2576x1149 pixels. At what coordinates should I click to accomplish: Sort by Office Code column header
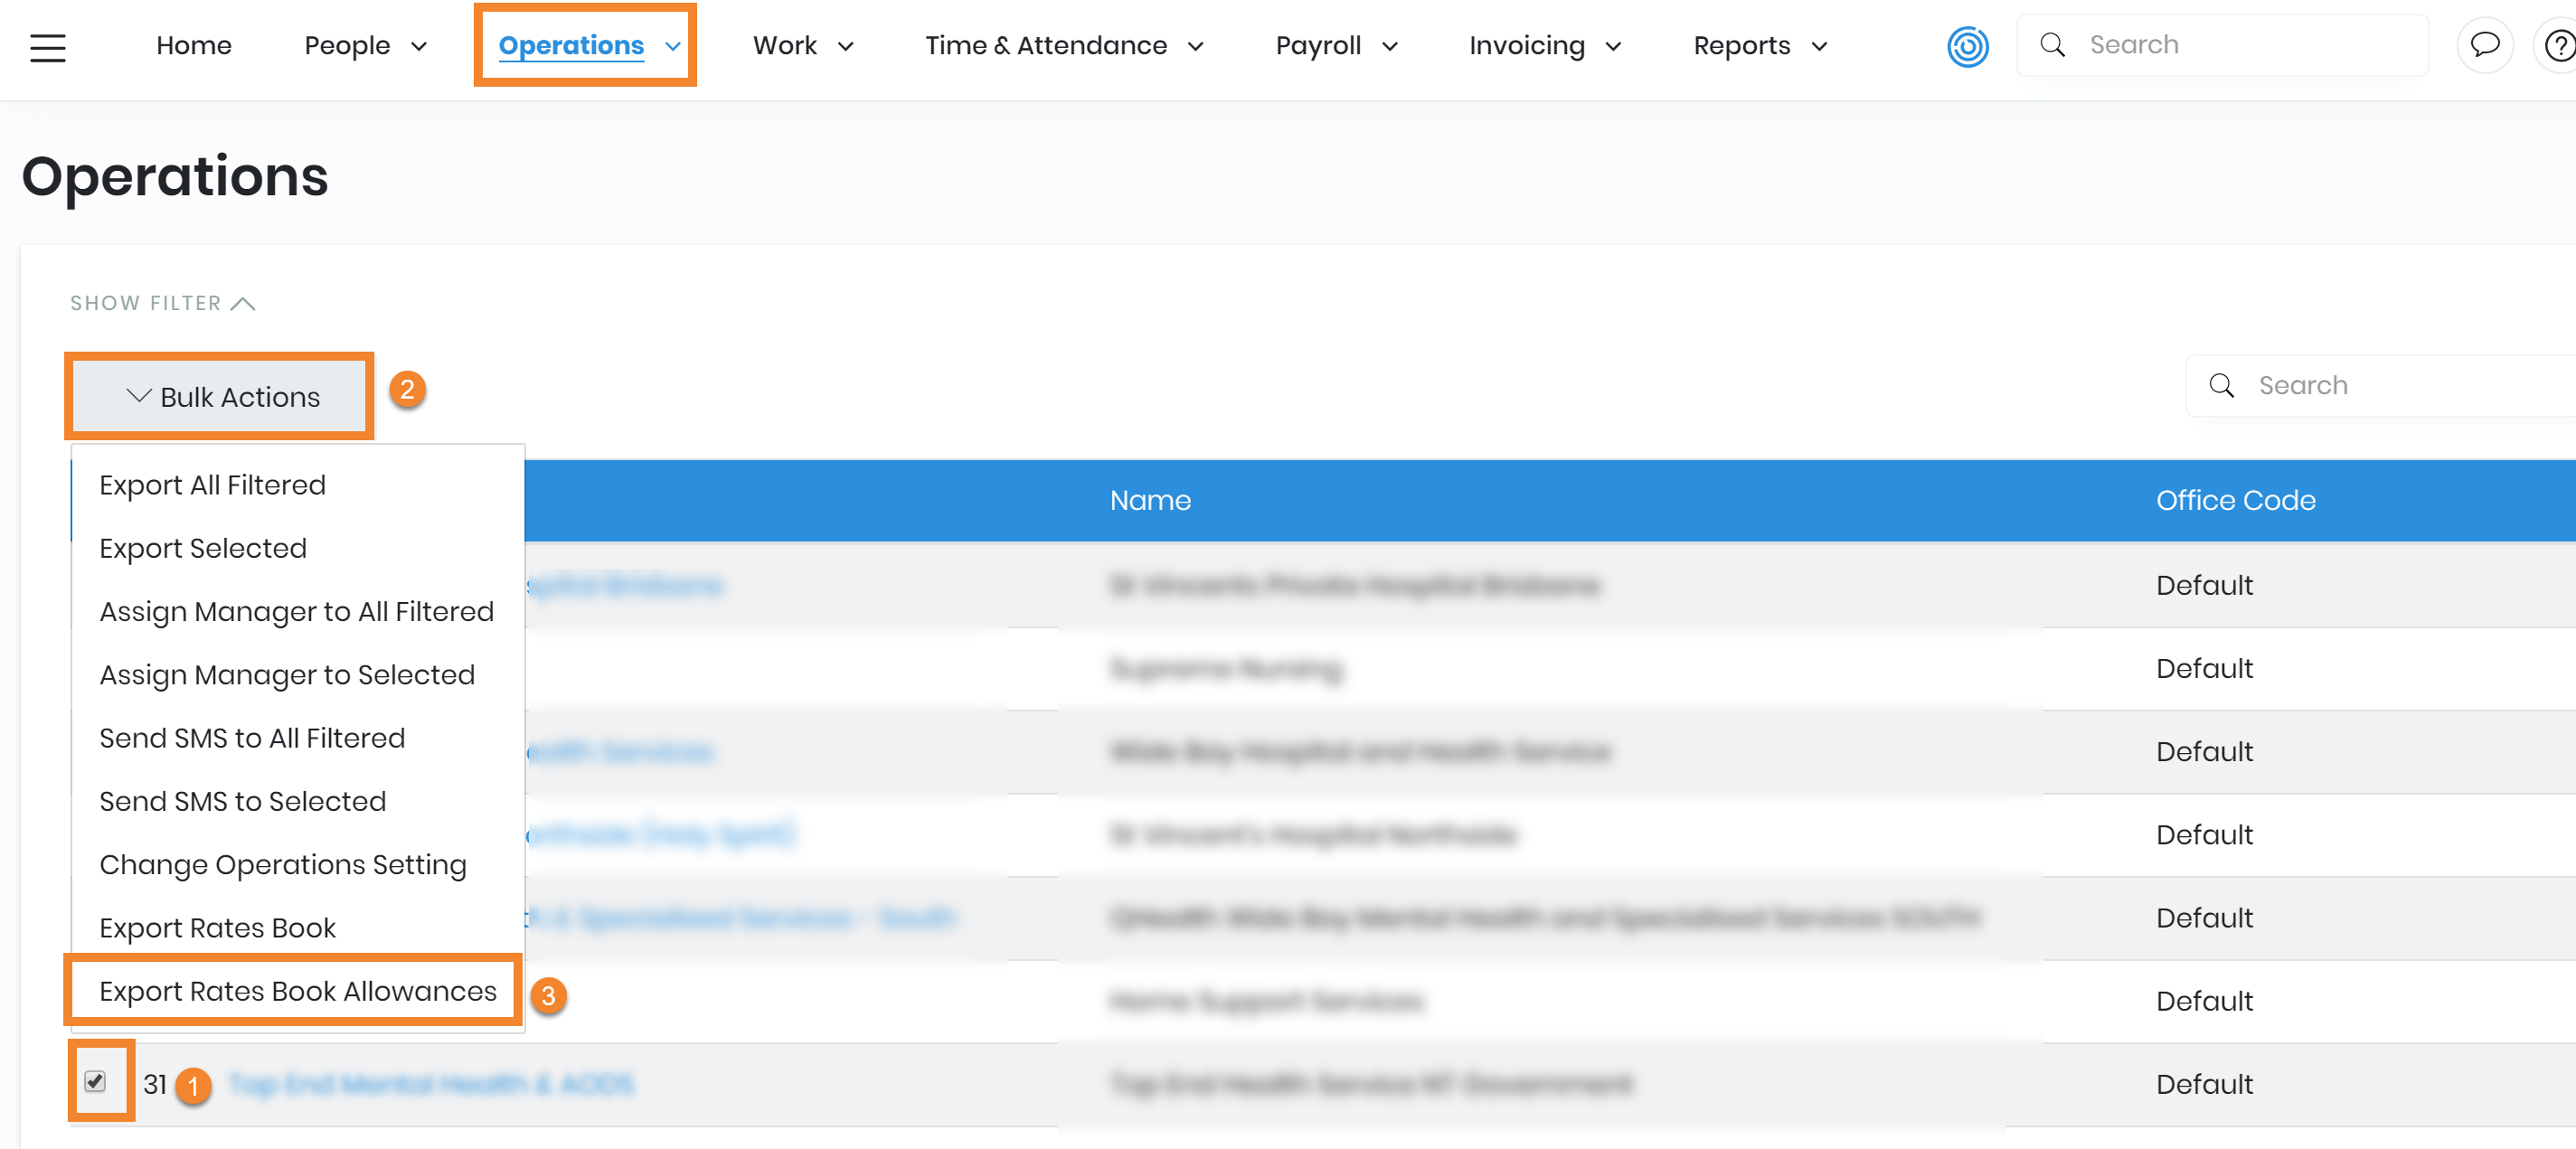[x=2234, y=500]
